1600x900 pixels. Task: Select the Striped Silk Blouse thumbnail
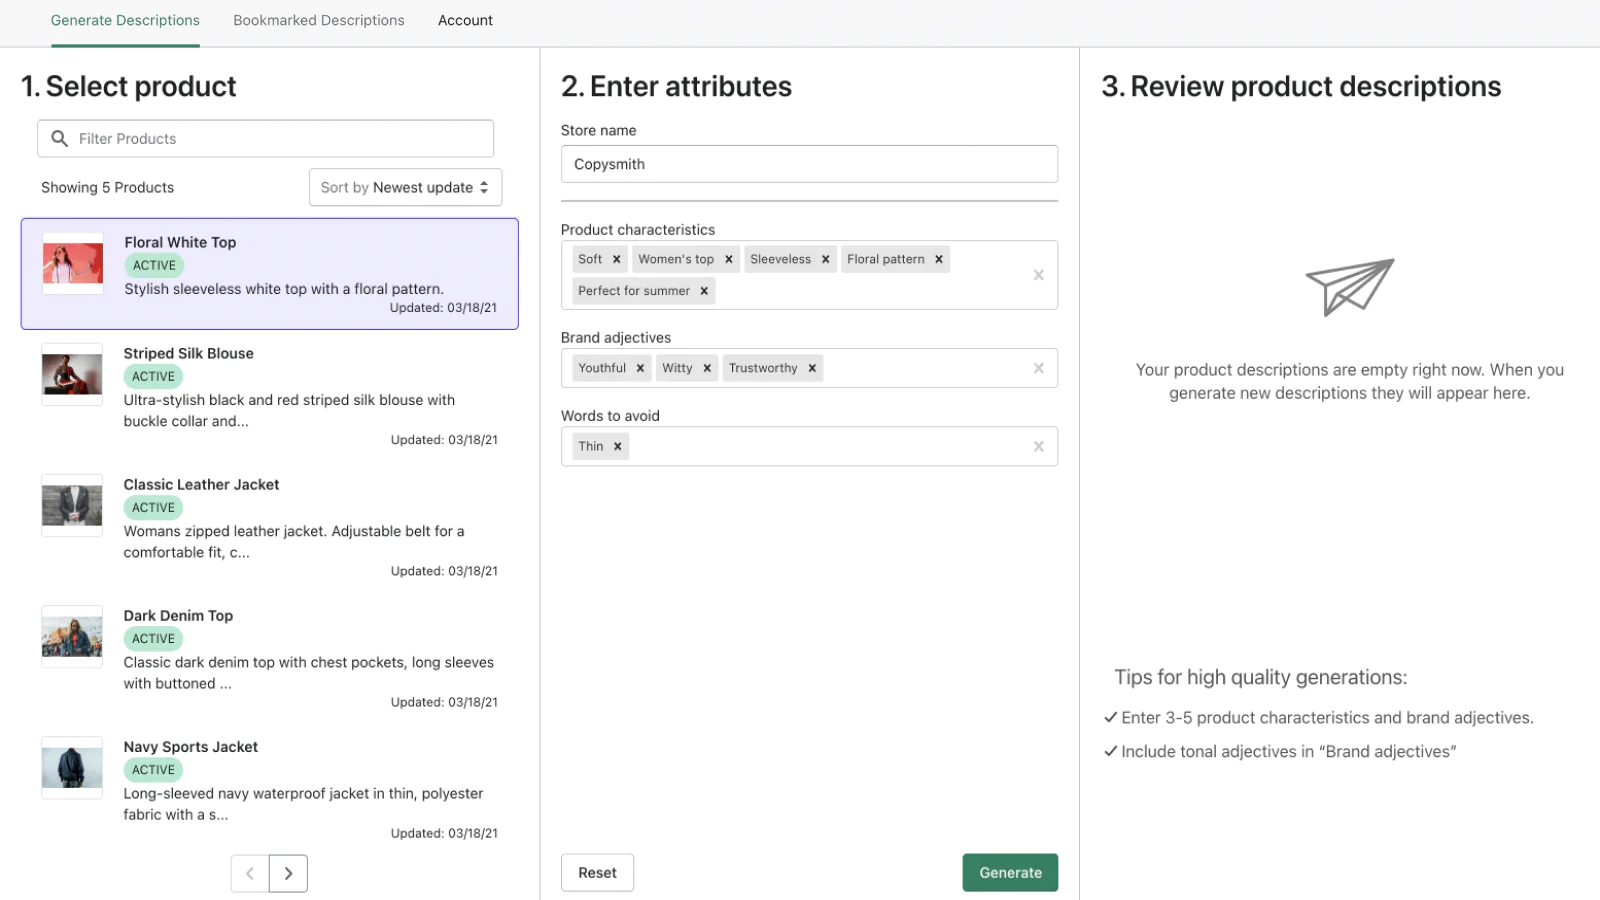72,375
